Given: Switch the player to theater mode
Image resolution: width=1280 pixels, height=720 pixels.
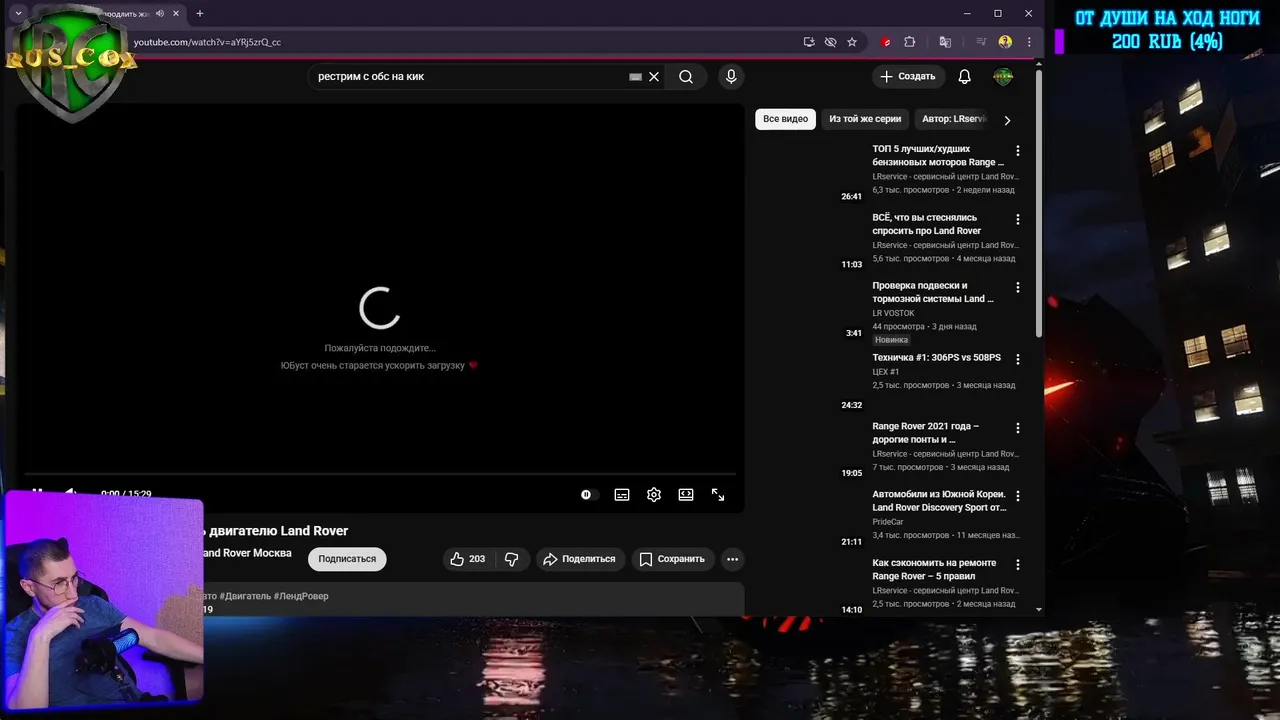Looking at the screenshot, I should 686,495.
